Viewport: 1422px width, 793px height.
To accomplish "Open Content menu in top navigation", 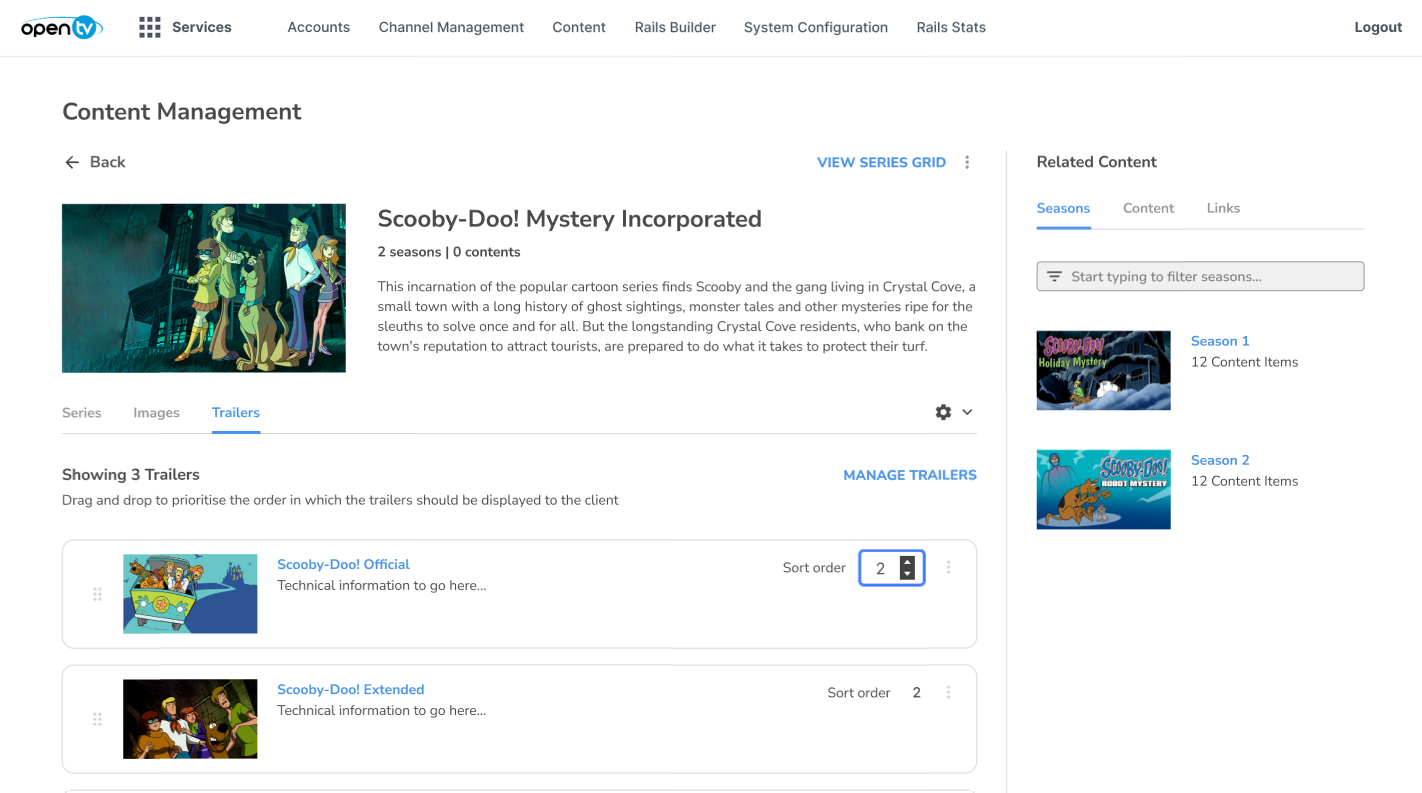I will click(x=579, y=27).
